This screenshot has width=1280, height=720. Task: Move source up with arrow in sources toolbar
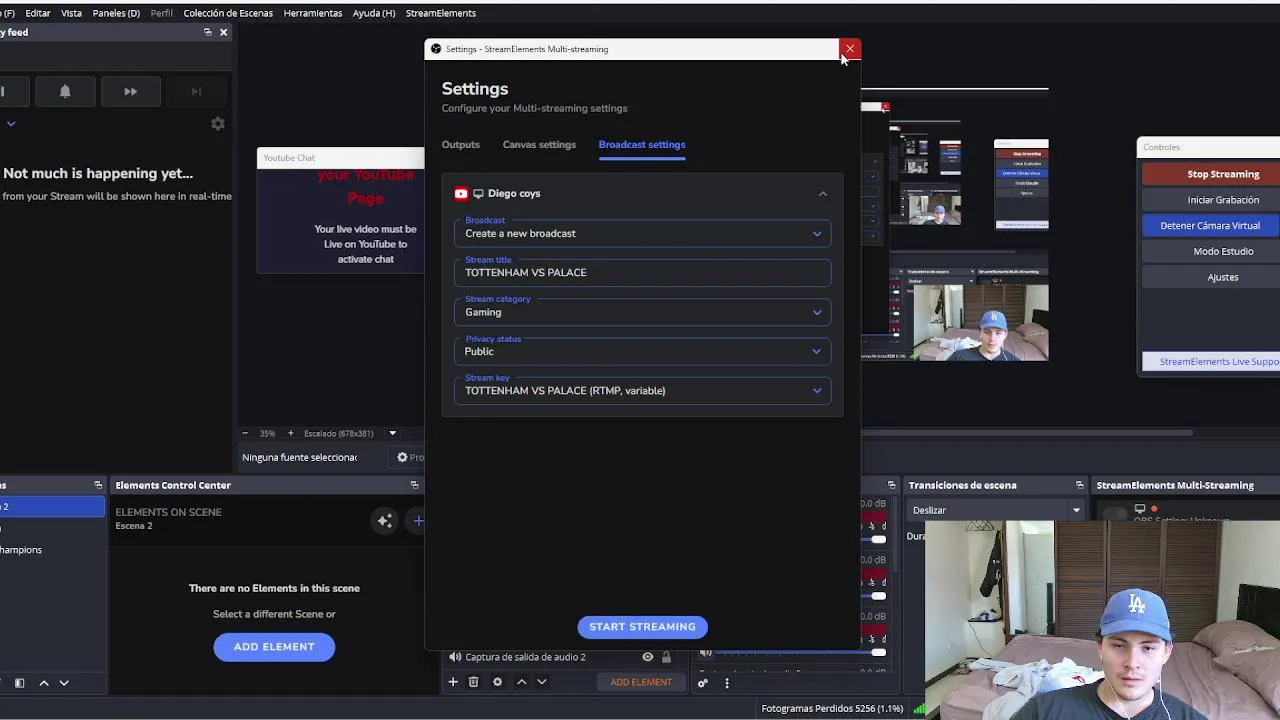521,682
